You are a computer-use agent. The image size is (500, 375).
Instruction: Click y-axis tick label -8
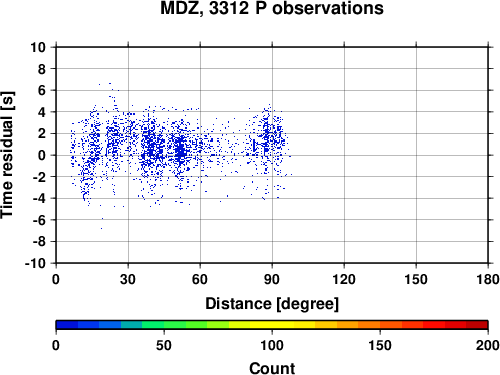[39, 241]
